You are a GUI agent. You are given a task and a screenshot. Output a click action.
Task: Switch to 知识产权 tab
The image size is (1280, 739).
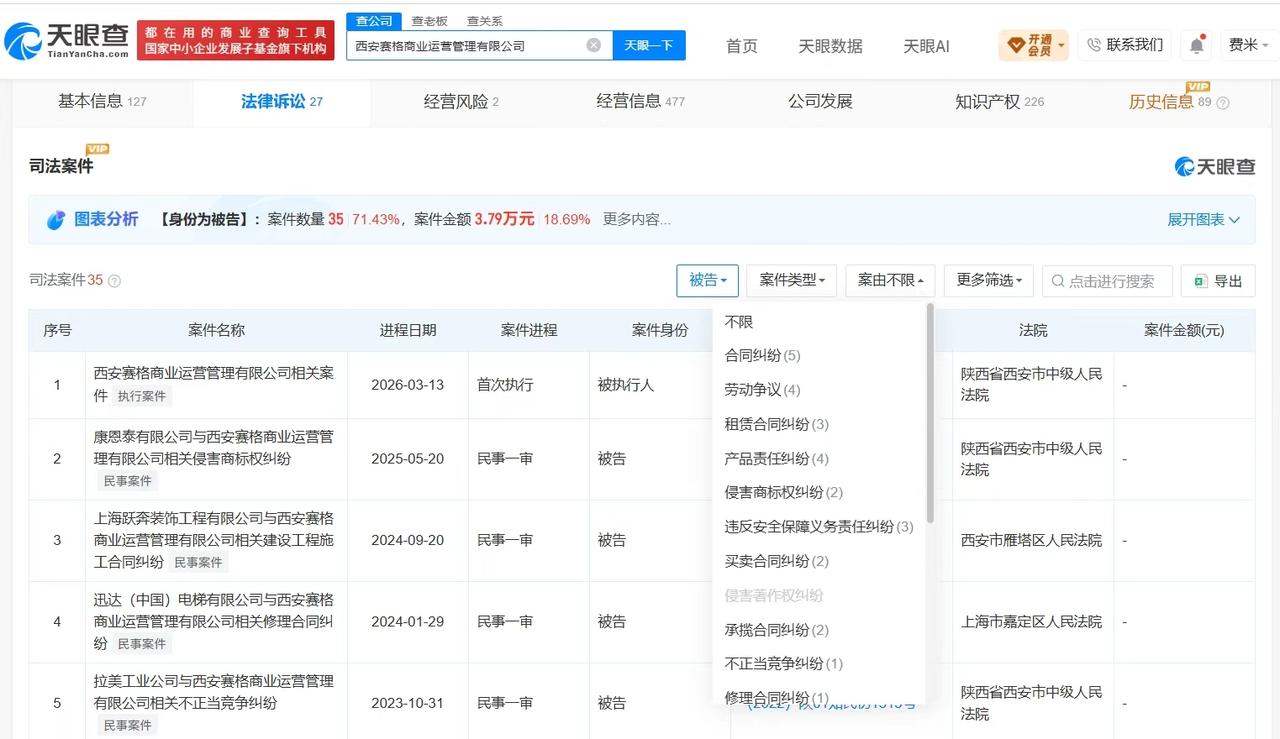pyautogui.click(x=1000, y=101)
